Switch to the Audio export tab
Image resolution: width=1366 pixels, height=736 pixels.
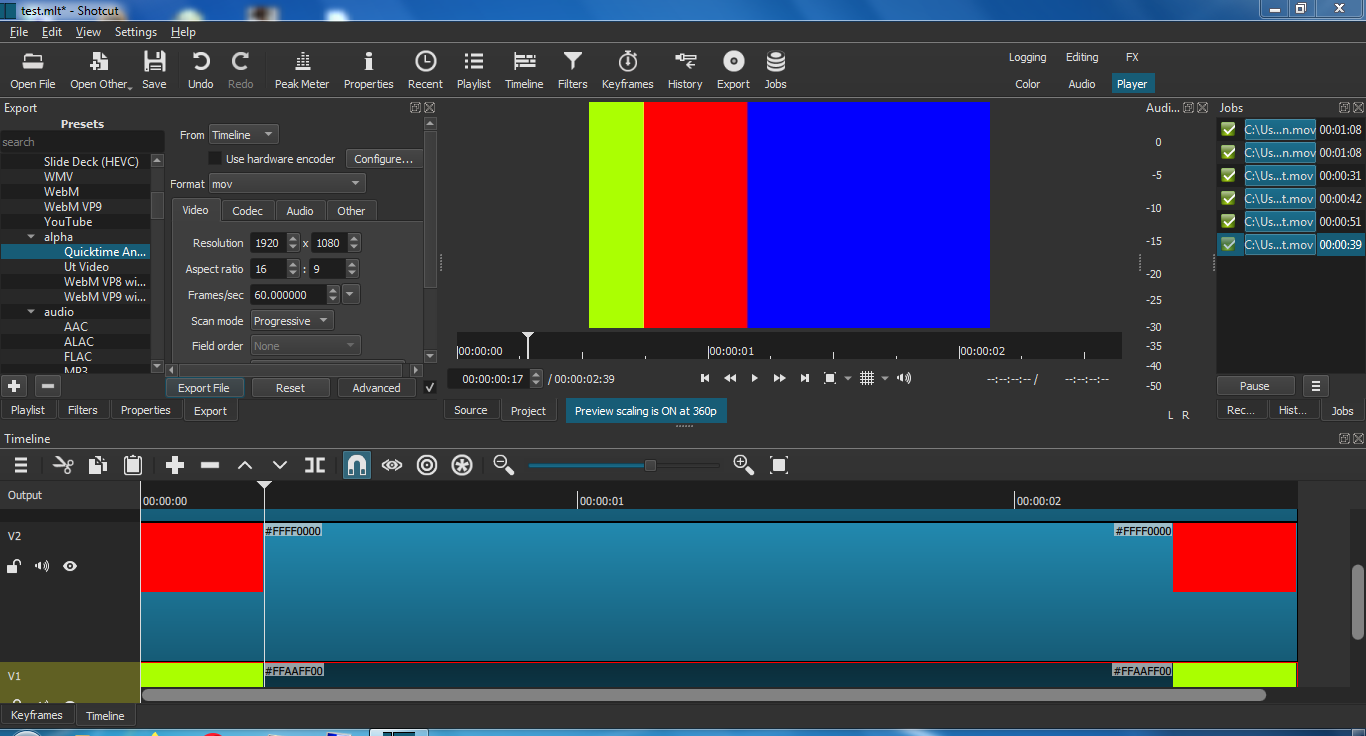300,211
